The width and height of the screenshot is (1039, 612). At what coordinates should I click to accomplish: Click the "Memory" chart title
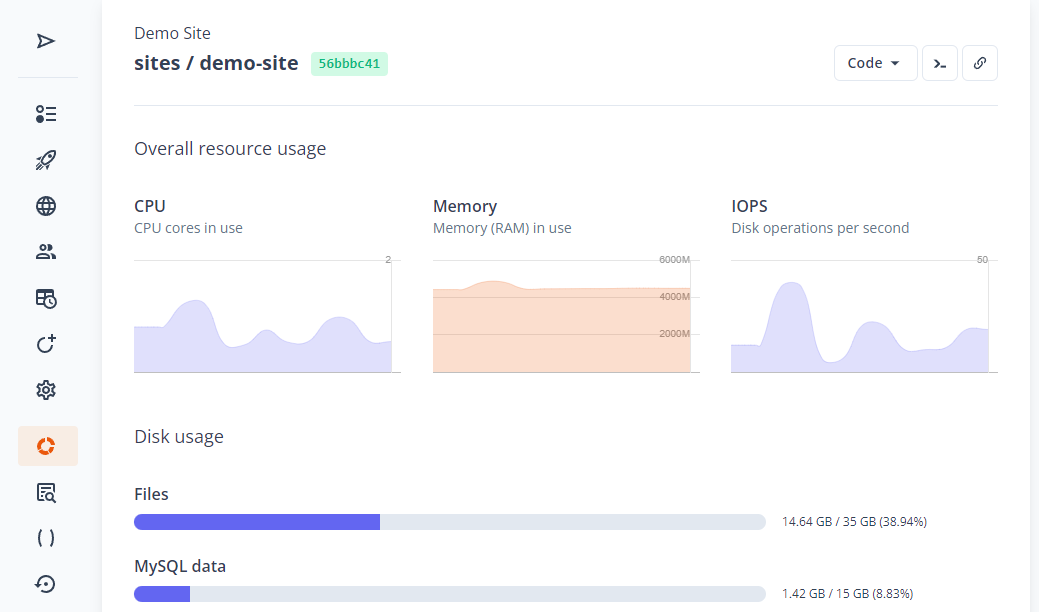coord(465,206)
